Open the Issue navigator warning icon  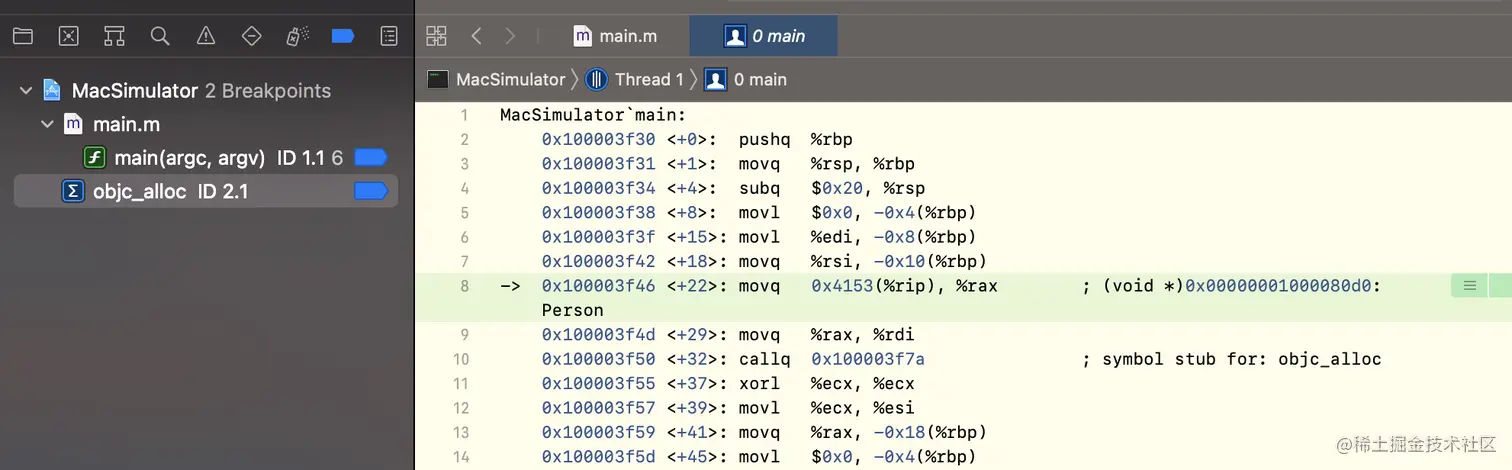(206, 36)
